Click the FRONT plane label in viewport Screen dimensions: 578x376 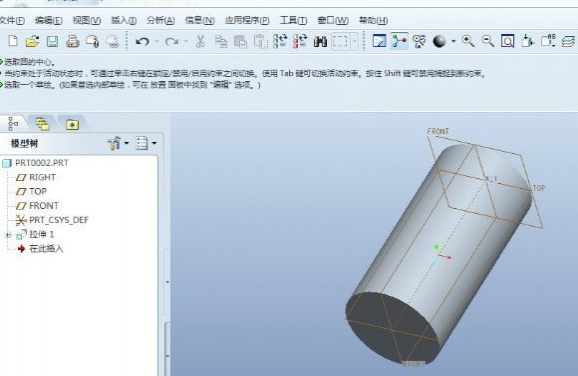point(438,131)
